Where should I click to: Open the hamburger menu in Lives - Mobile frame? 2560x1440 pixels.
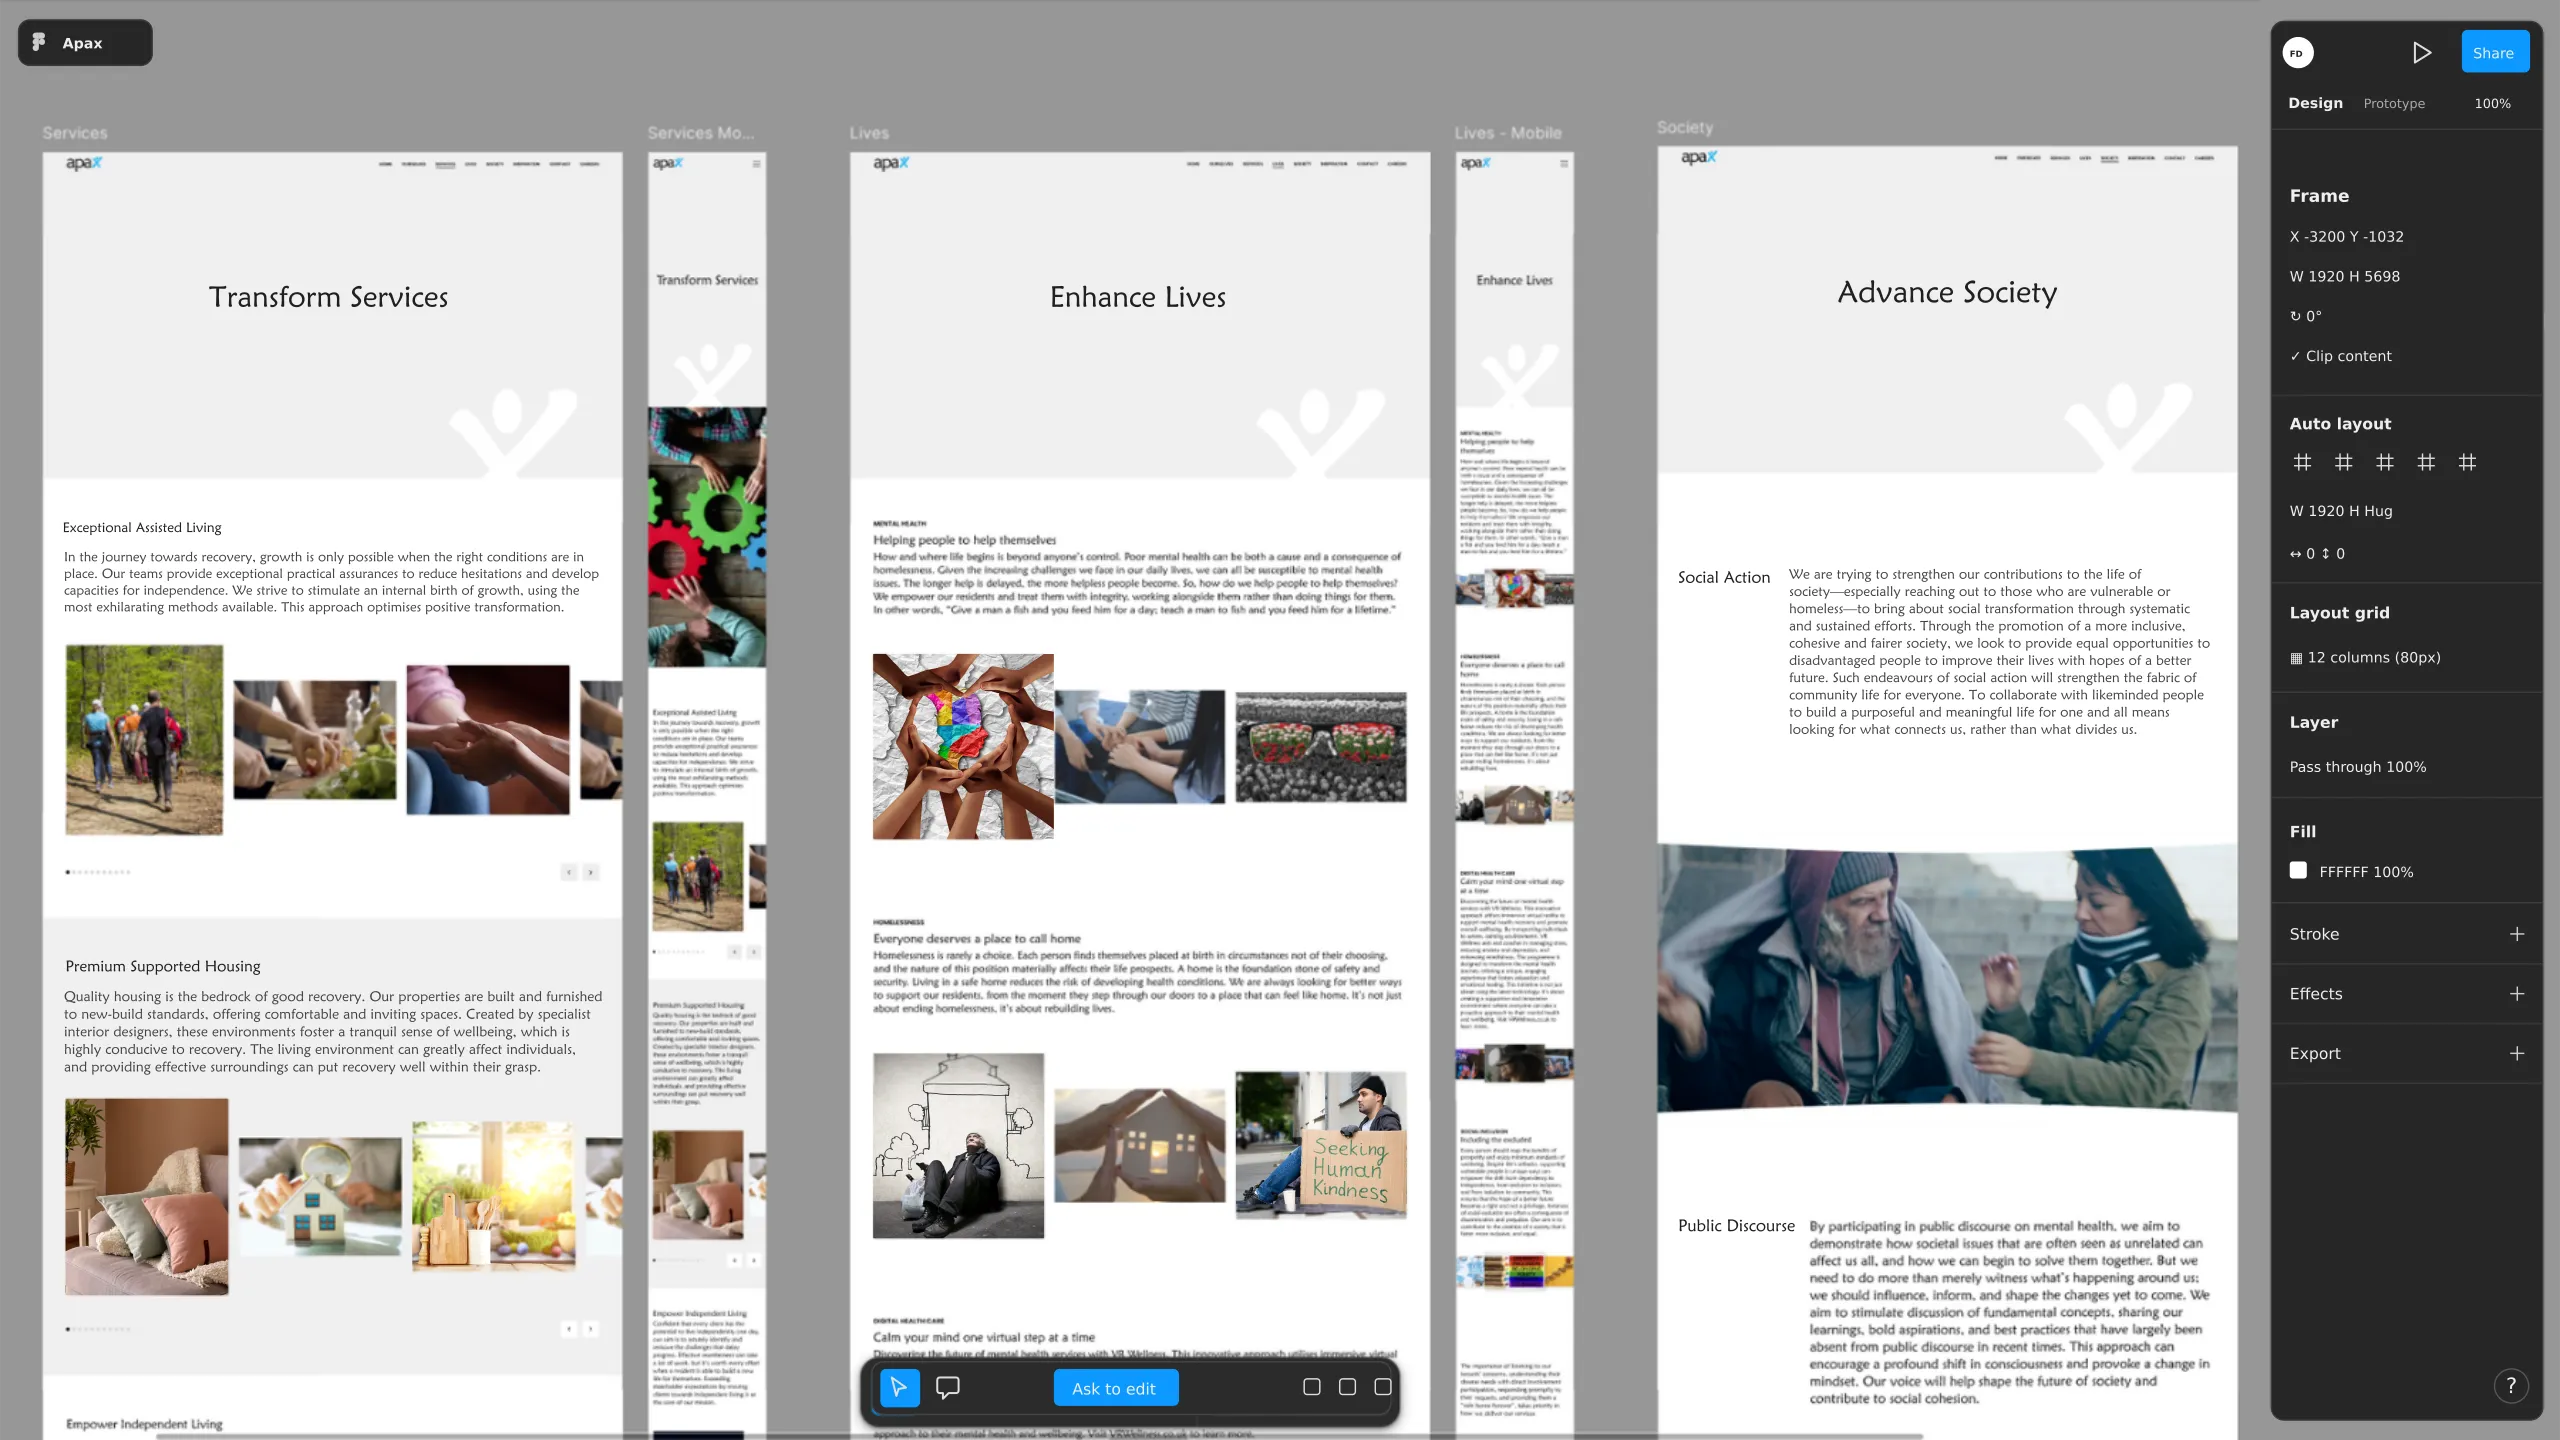pos(1564,164)
